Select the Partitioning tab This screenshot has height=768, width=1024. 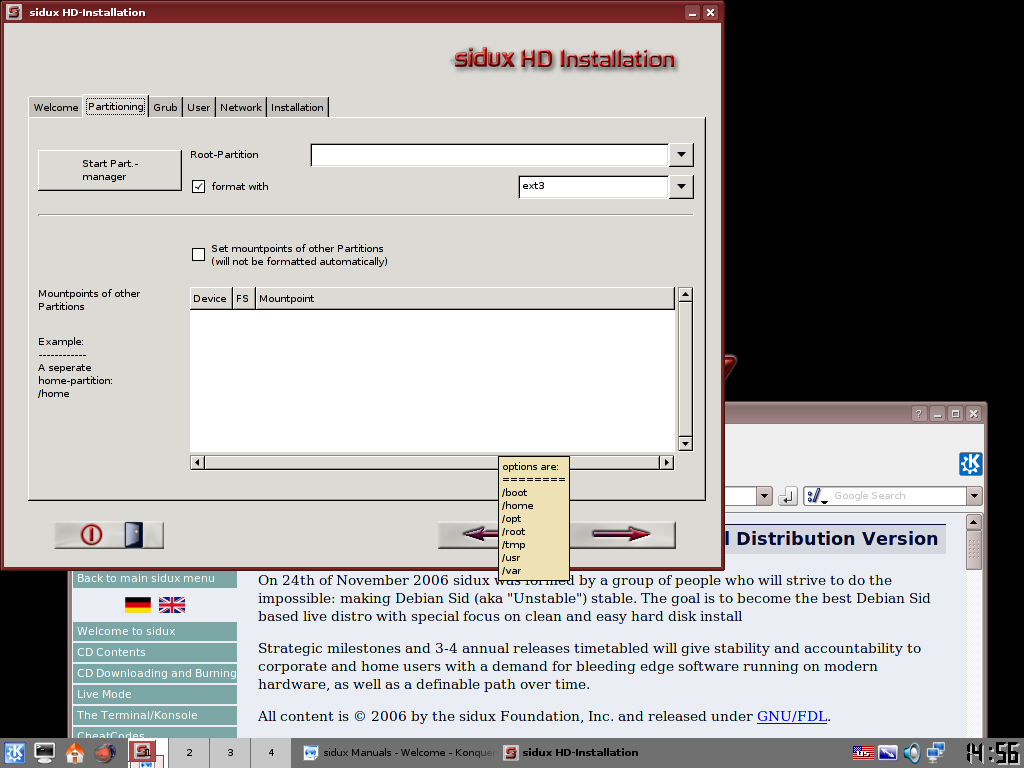pyautogui.click(x=116, y=106)
